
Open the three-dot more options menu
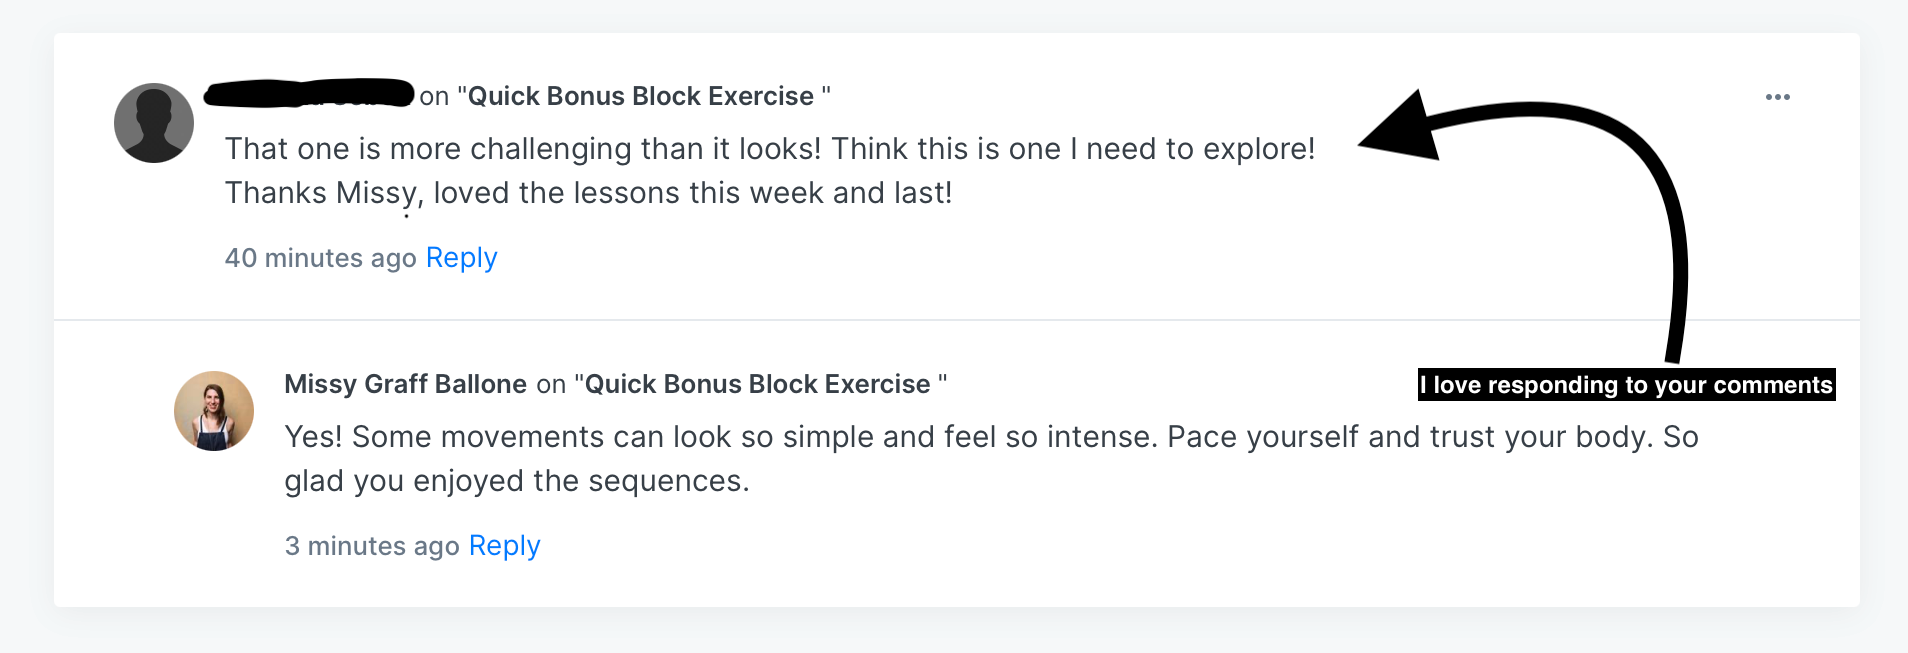tap(1777, 97)
